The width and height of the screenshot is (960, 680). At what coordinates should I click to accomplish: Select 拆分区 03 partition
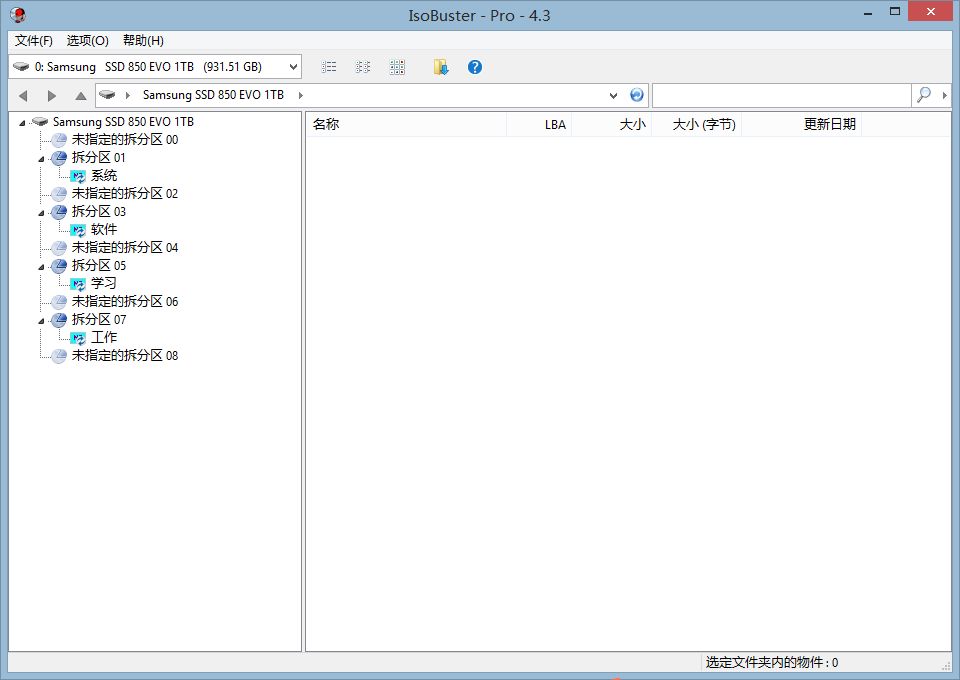pos(99,211)
